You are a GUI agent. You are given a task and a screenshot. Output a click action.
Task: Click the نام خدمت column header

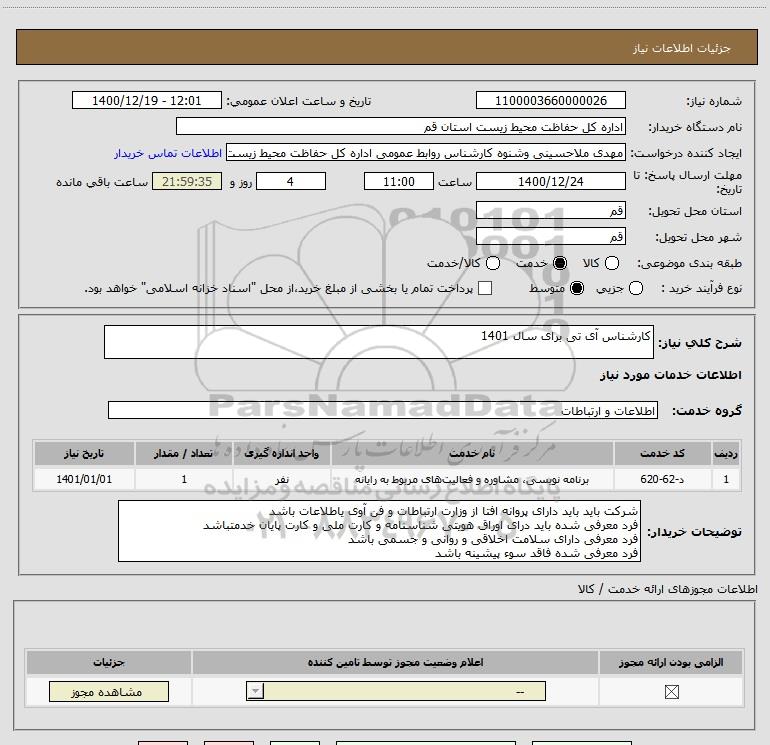[x=472, y=453]
